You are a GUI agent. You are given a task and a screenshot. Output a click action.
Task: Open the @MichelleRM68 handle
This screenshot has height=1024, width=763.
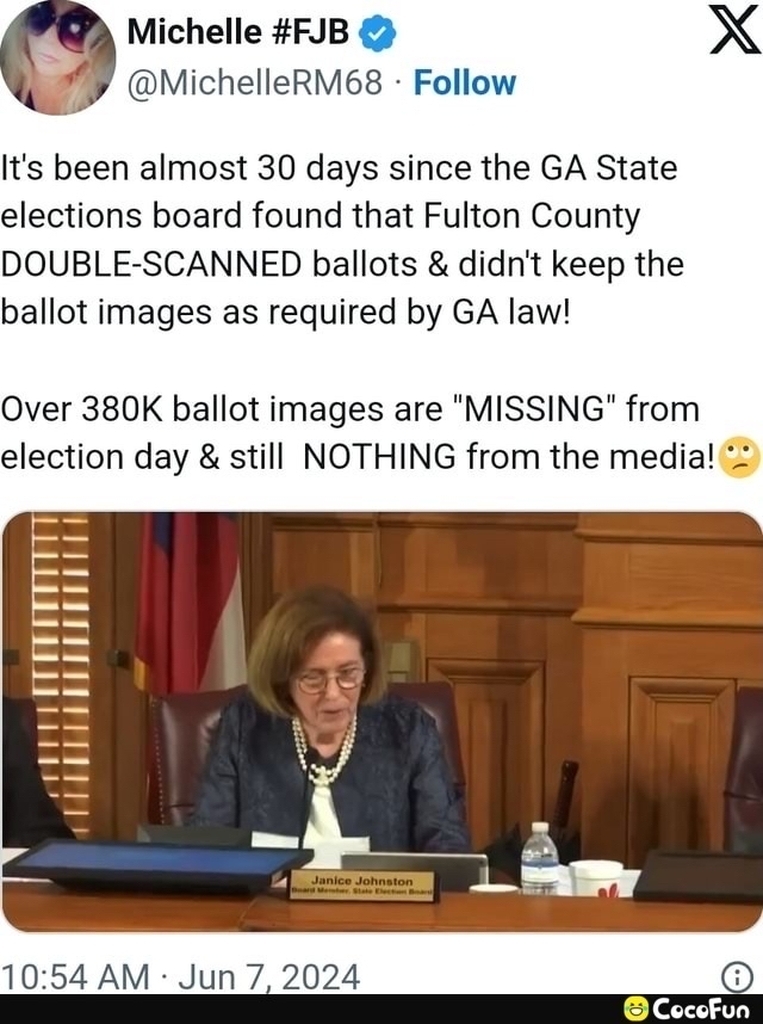coord(255,83)
